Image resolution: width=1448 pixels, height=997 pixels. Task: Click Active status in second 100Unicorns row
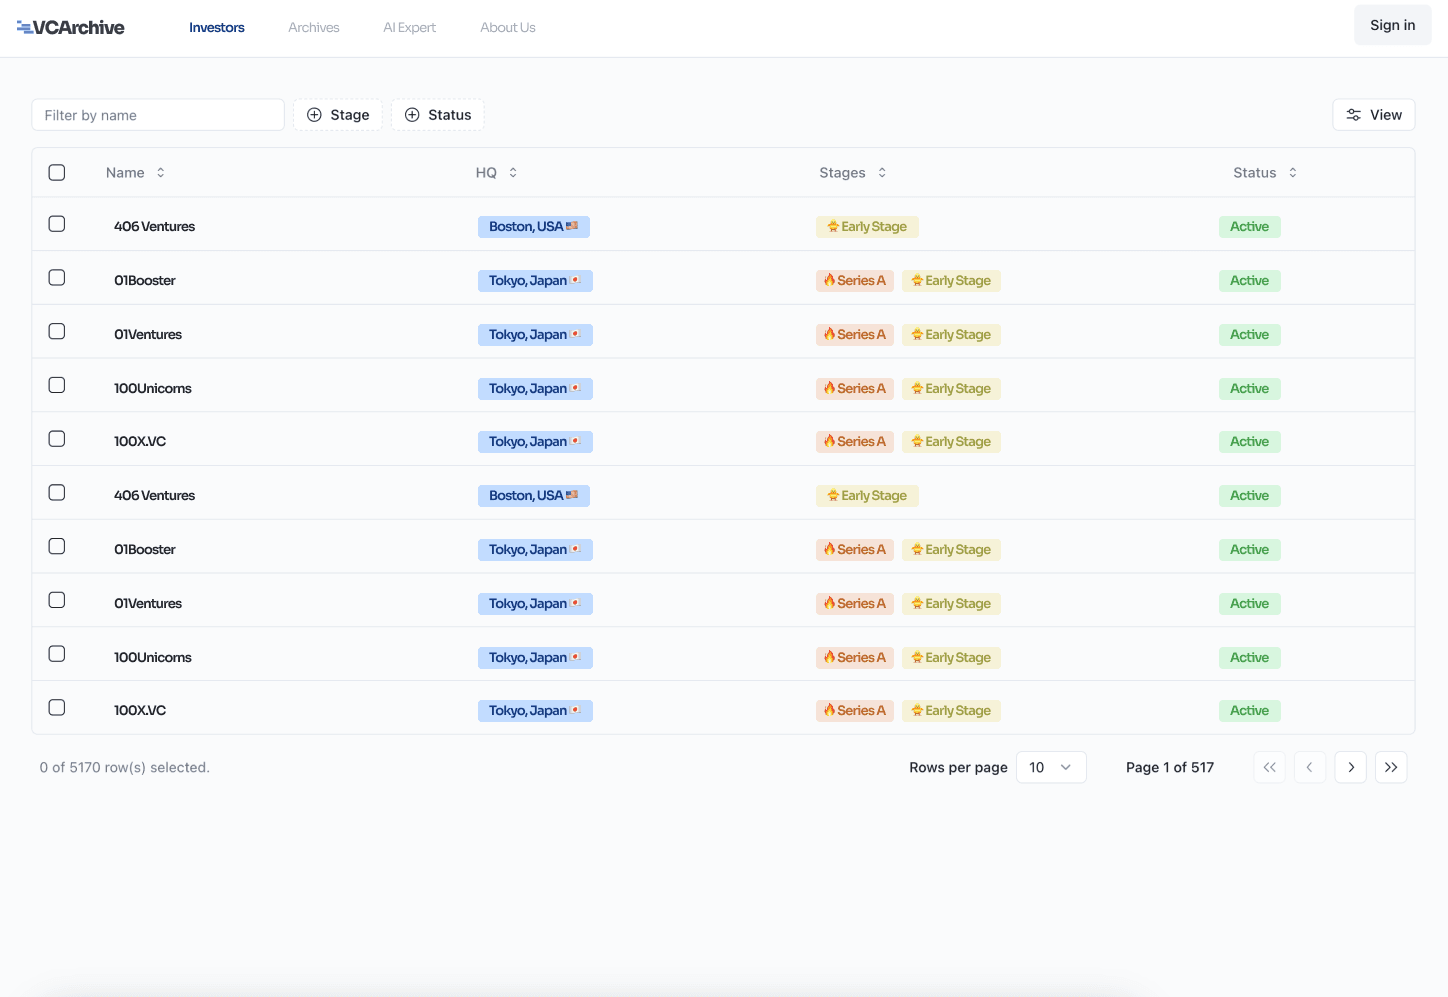[x=1249, y=658]
